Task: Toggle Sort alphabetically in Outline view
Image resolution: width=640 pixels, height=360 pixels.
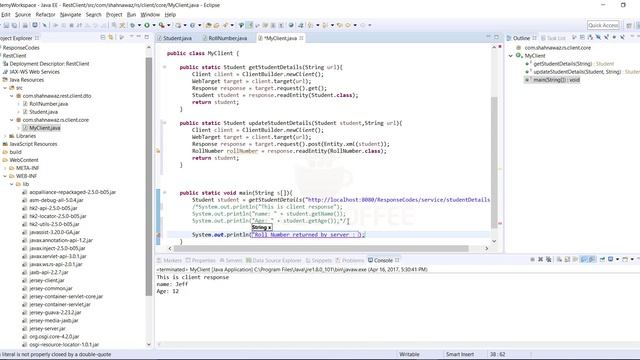Action: click(x=590, y=38)
